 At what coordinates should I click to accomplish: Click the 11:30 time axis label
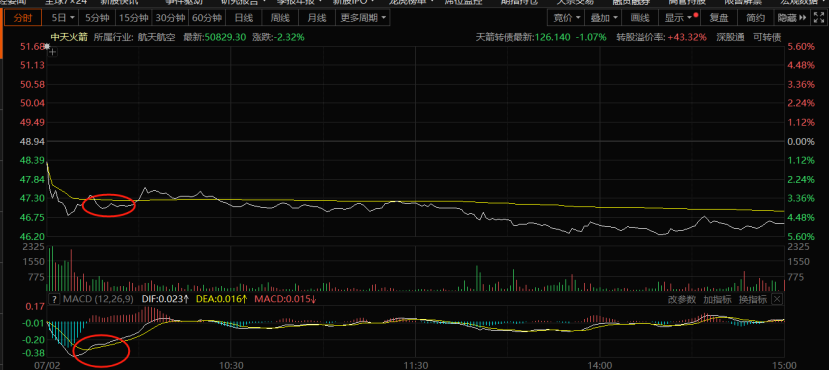(416, 365)
